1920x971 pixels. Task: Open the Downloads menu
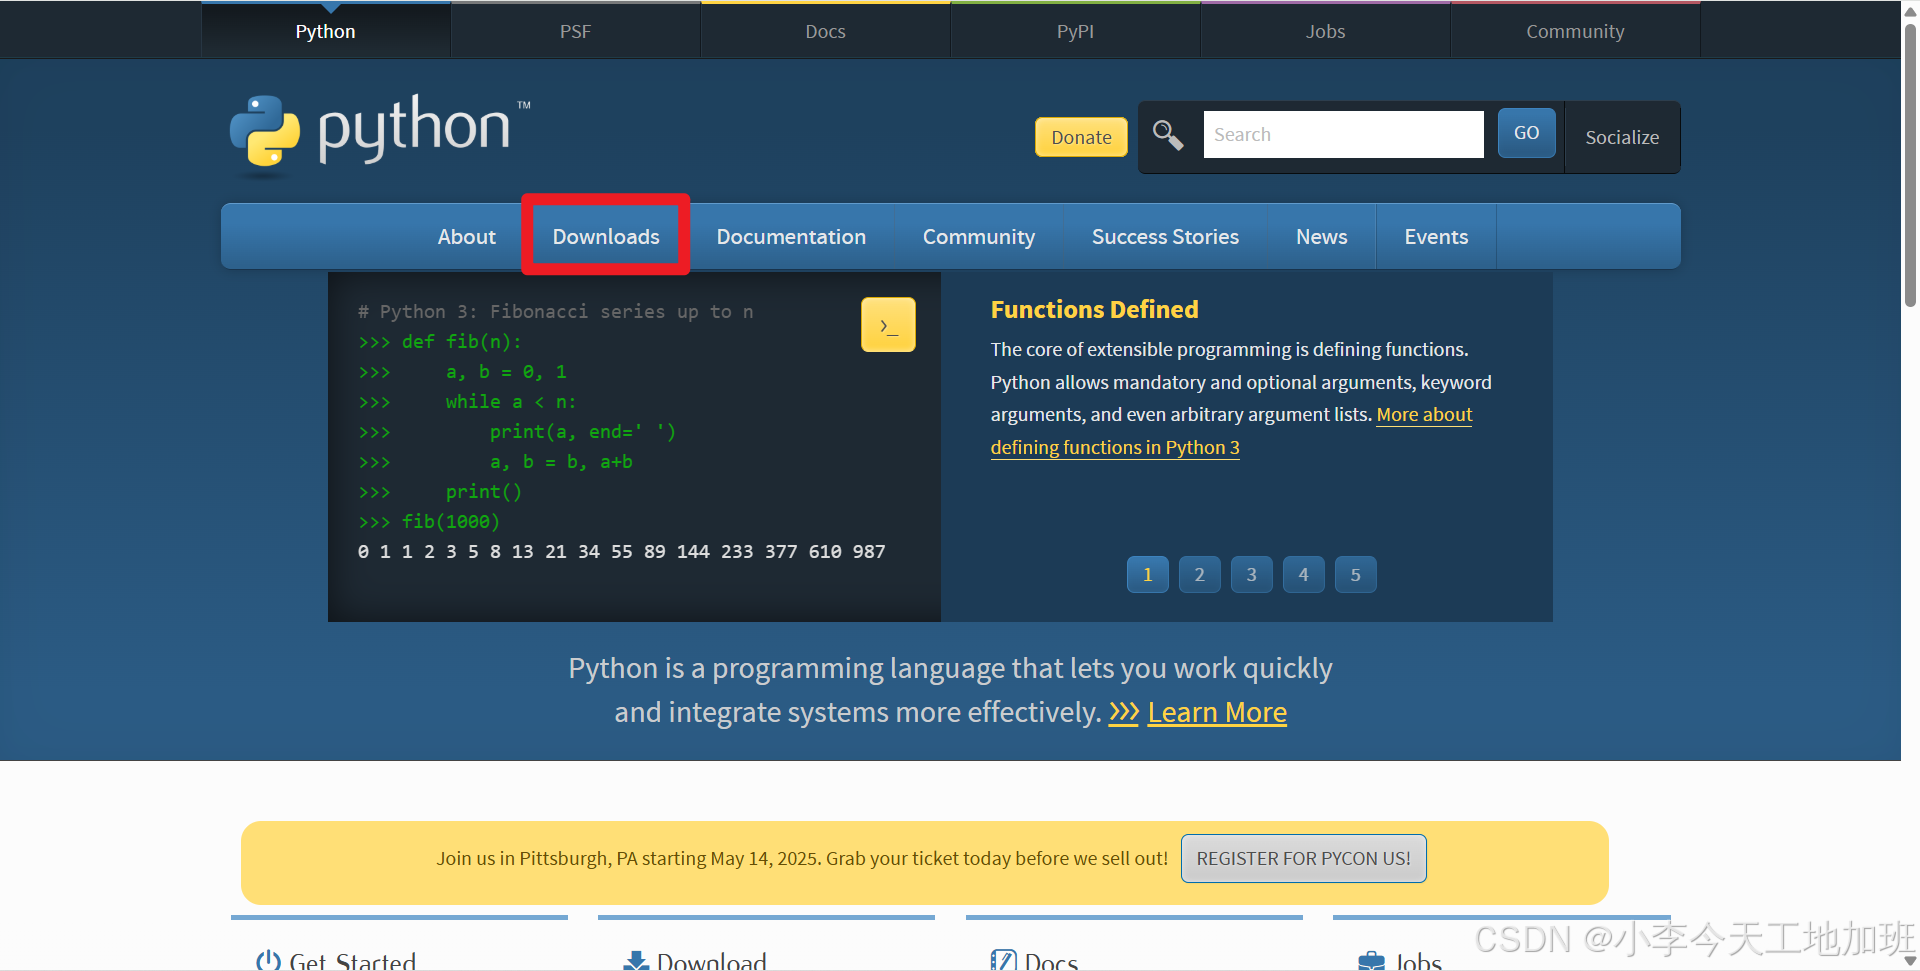[606, 237]
